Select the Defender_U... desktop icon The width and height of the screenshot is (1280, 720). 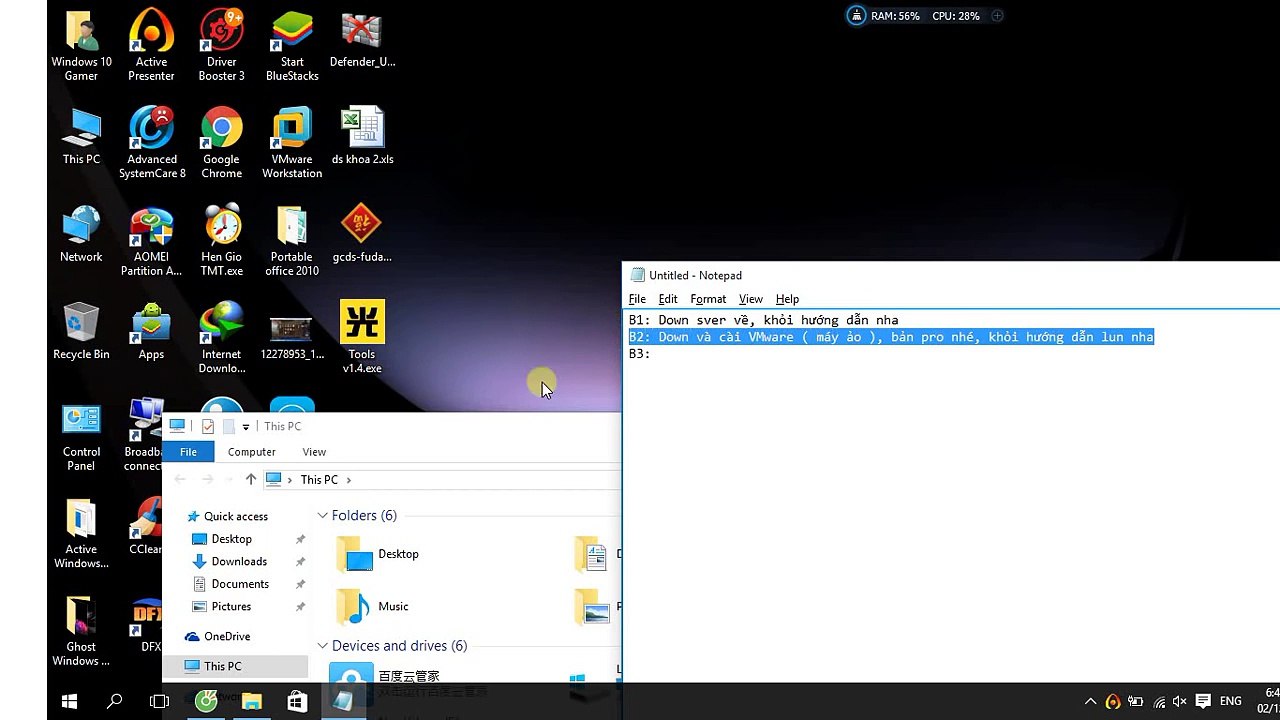click(362, 40)
